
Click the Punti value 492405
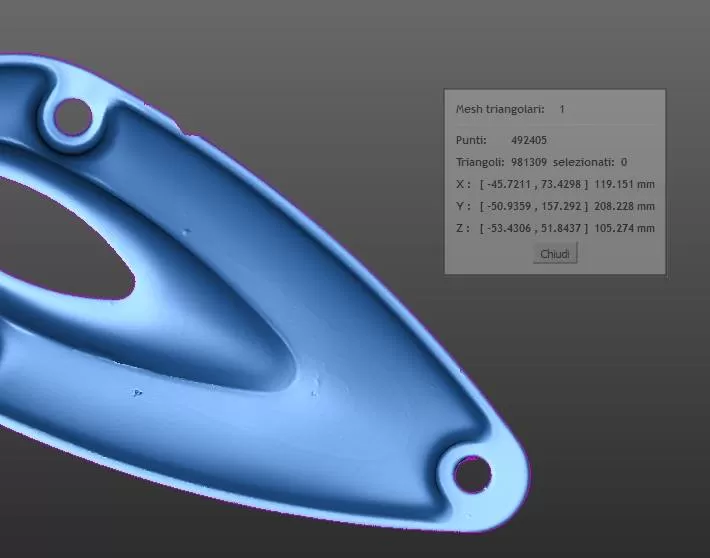tap(529, 140)
